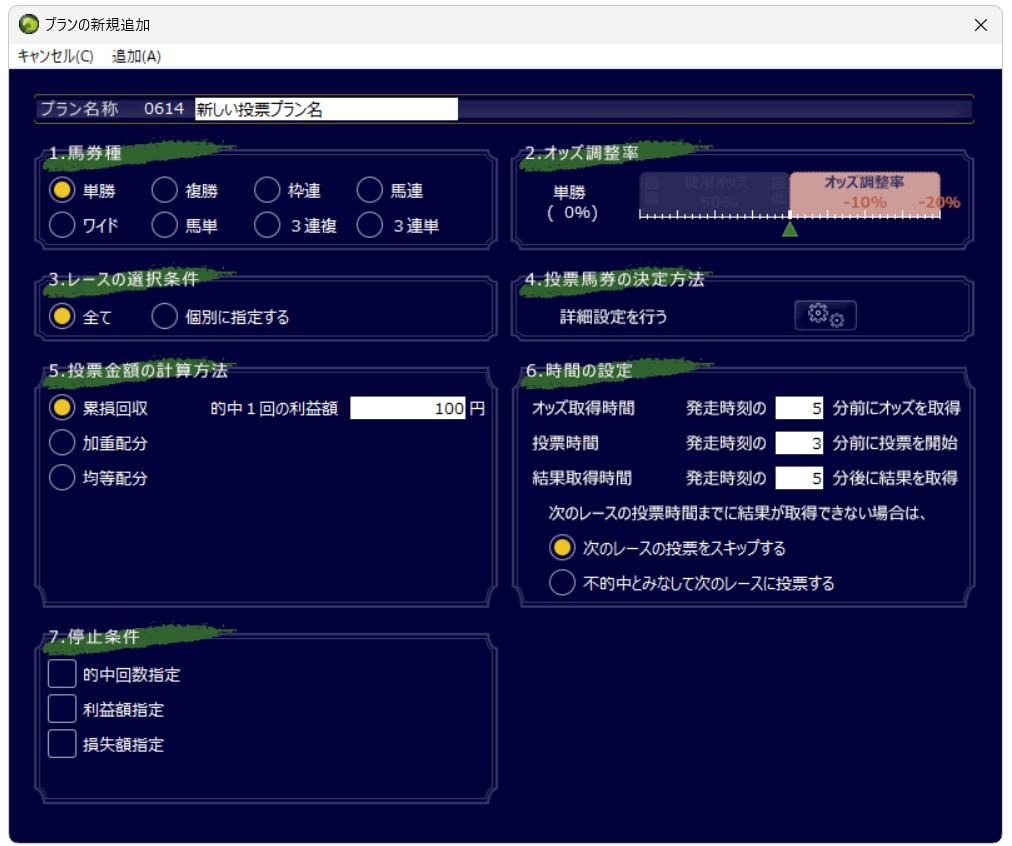Enable the 的中回数指定 stop condition checkbox
This screenshot has height=846, width=1012.
[62, 674]
